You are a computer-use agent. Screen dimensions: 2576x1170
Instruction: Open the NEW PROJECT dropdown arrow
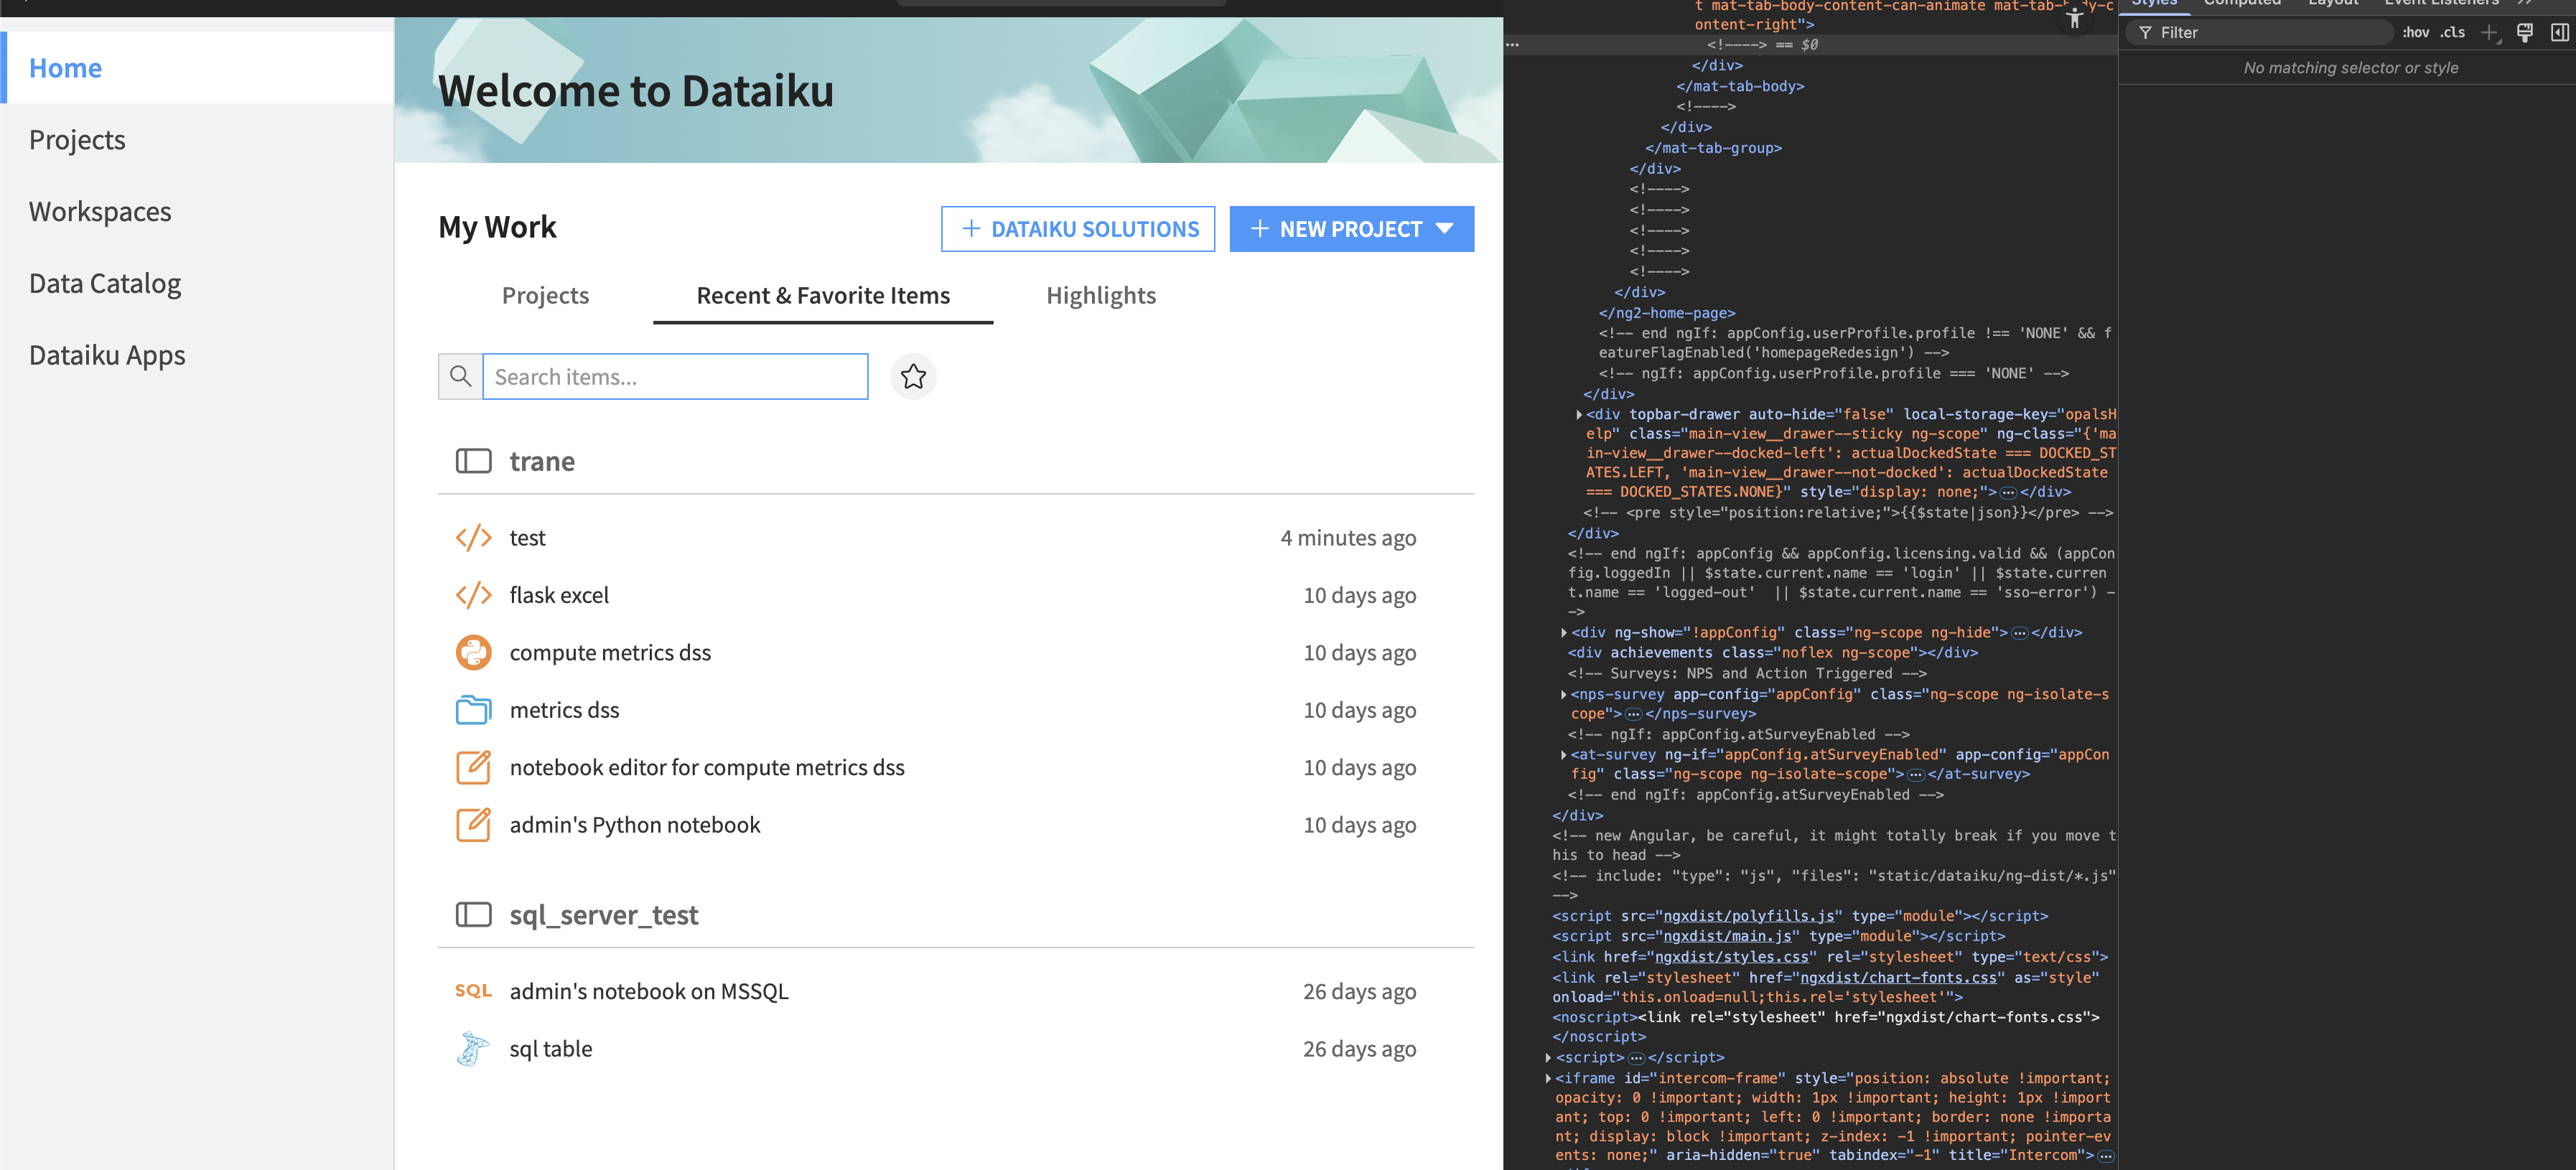tap(1444, 229)
